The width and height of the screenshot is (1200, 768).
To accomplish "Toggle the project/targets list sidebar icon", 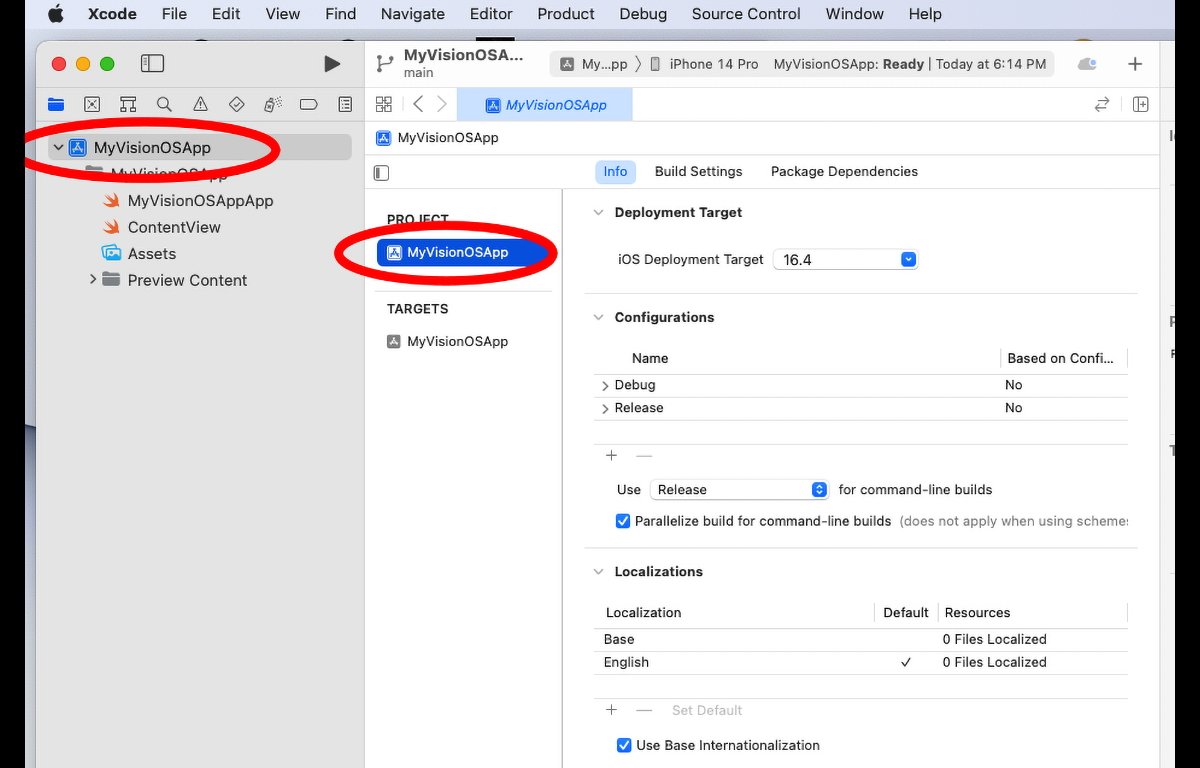I will tap(381, 172).
